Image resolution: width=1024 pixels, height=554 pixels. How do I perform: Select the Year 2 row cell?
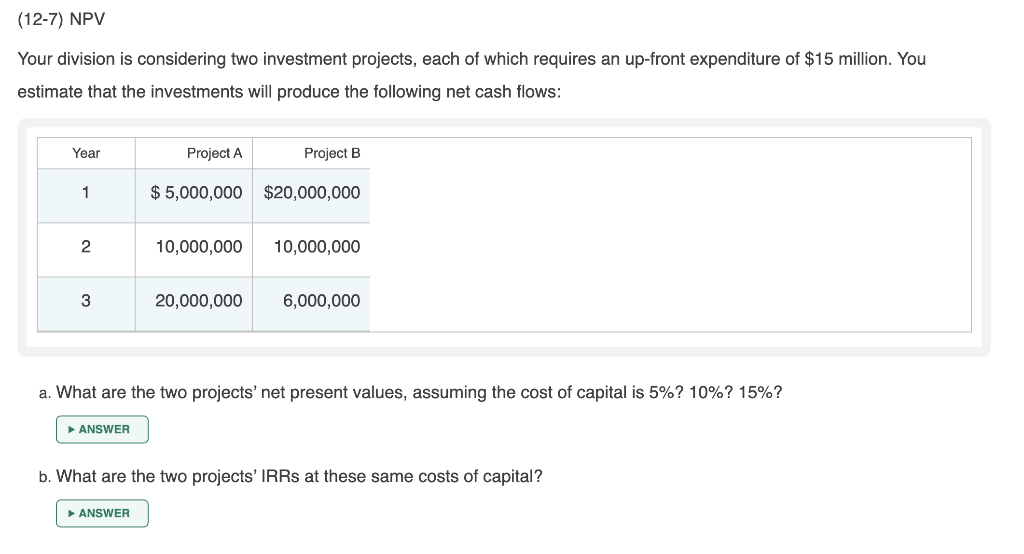[x=86, y=247]
